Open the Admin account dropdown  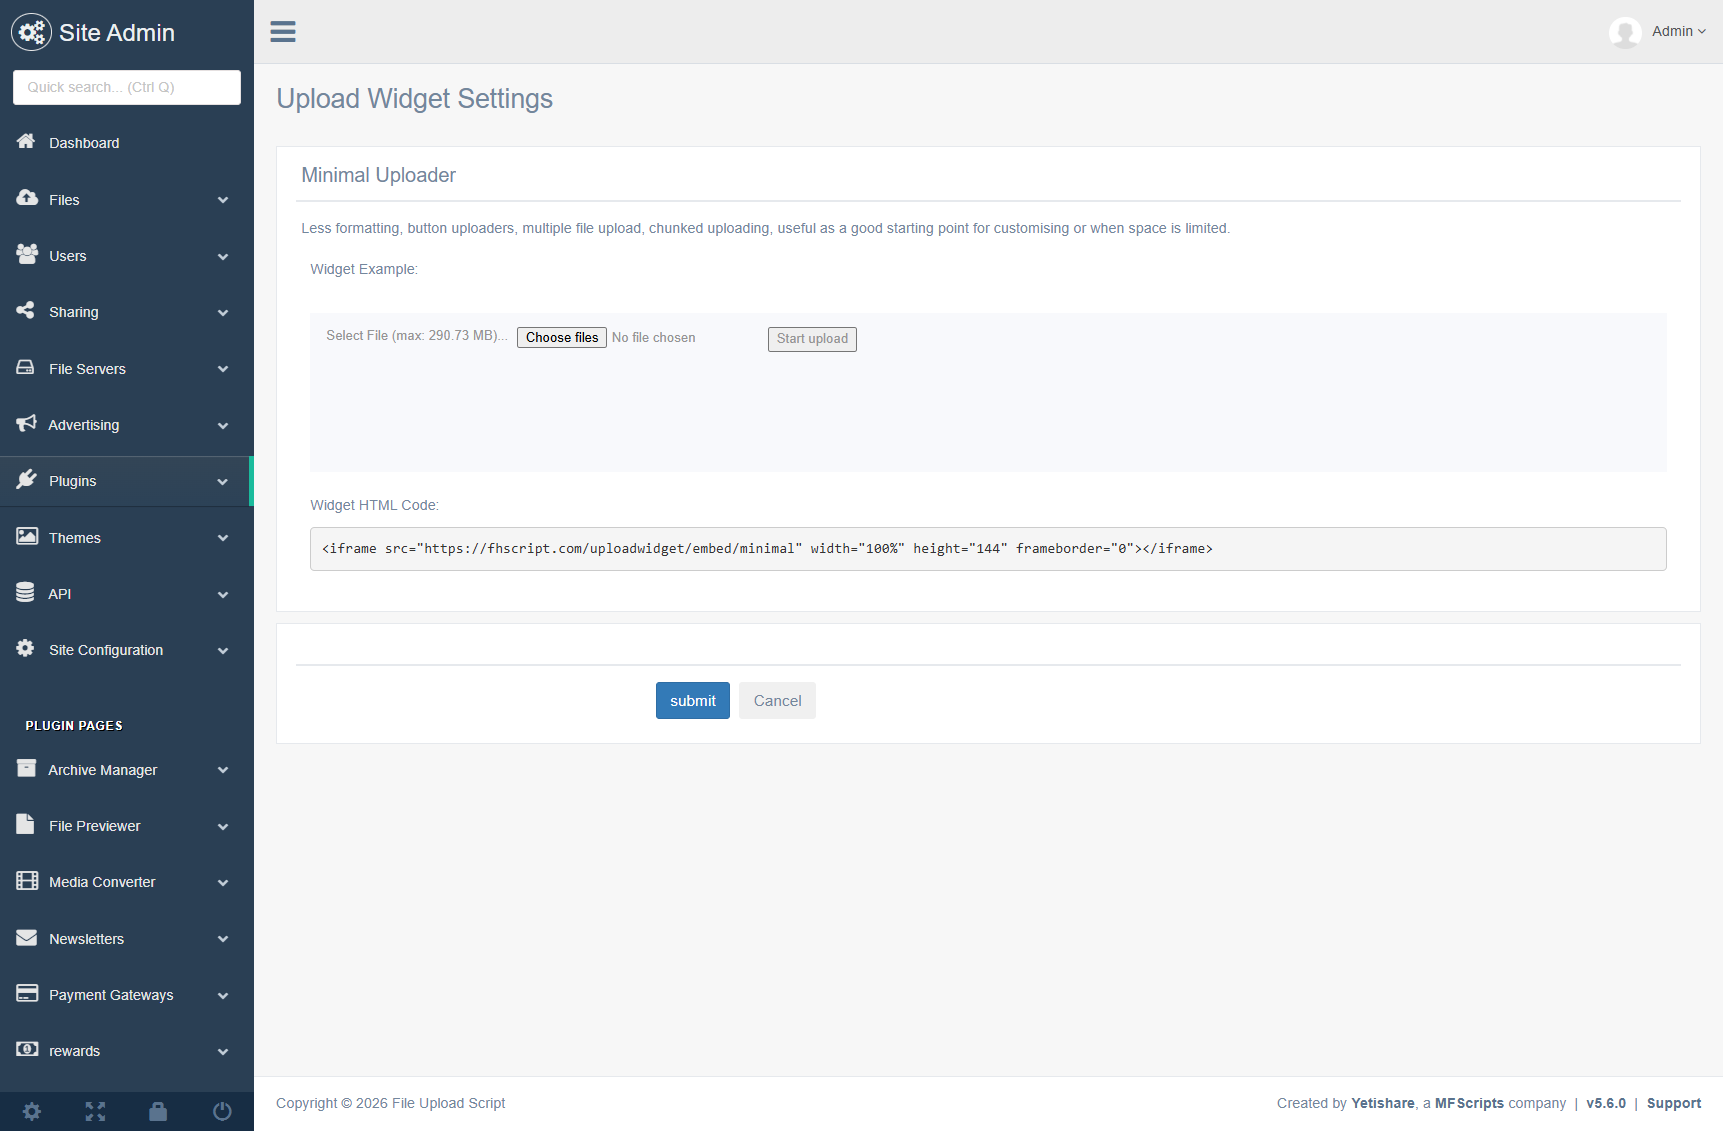coord(1678,32)
